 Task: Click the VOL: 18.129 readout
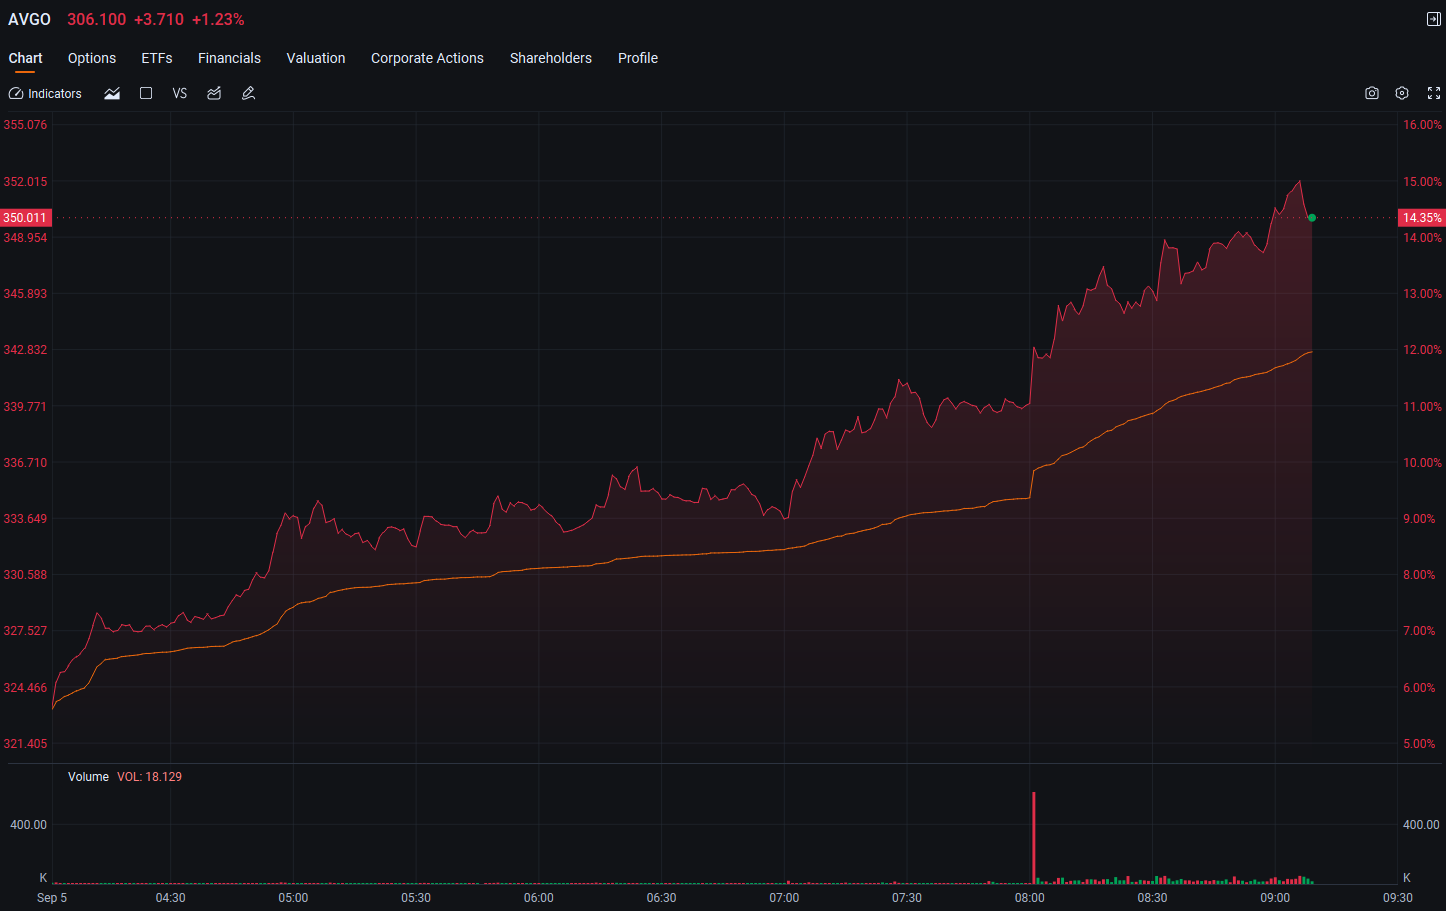click(150, 777)
